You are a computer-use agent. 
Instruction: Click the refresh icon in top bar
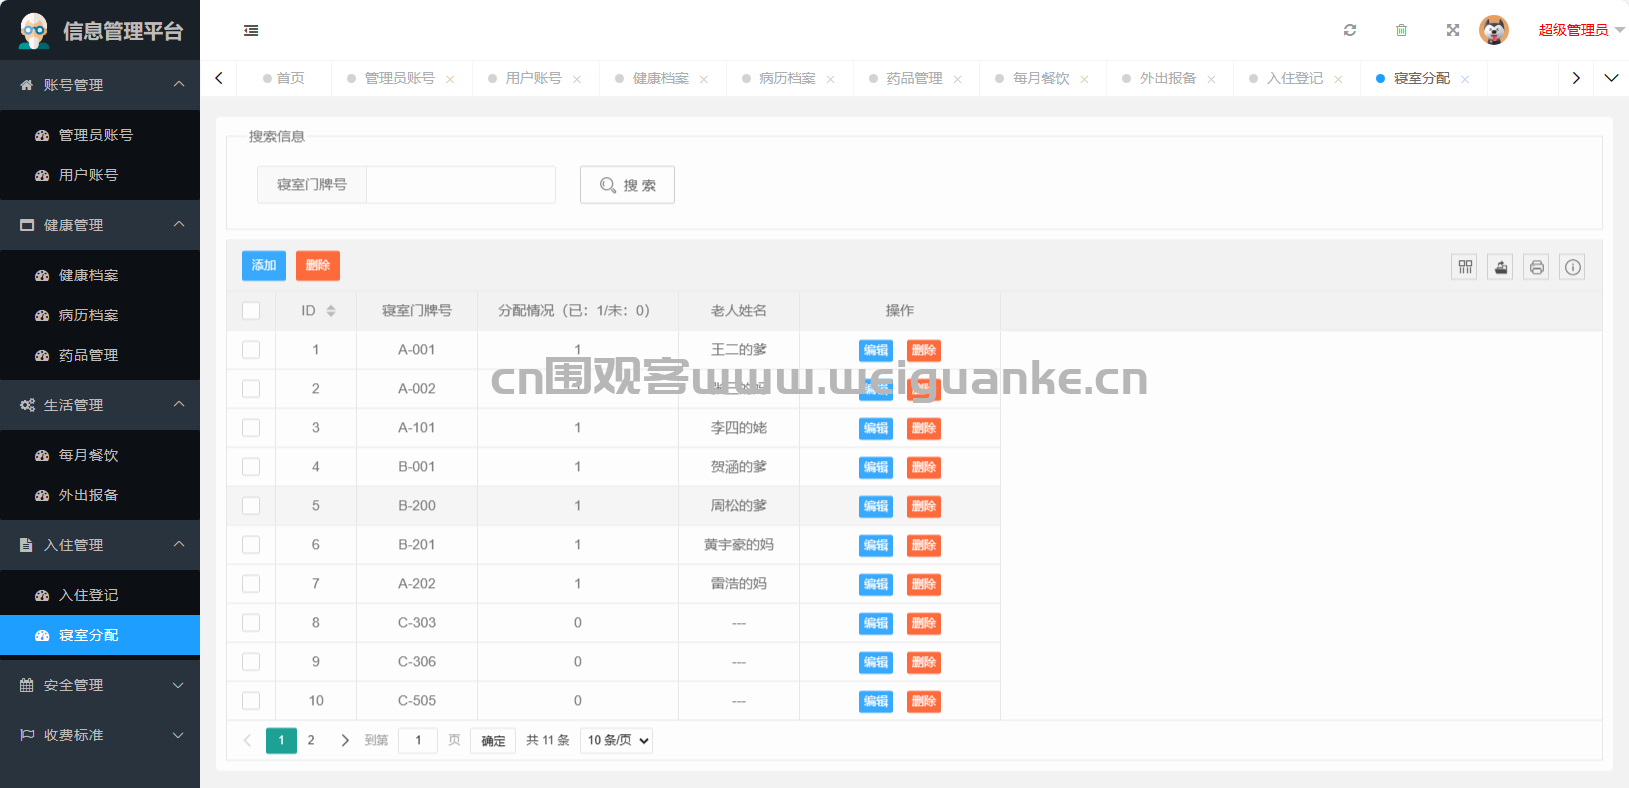pos(1350,30)
